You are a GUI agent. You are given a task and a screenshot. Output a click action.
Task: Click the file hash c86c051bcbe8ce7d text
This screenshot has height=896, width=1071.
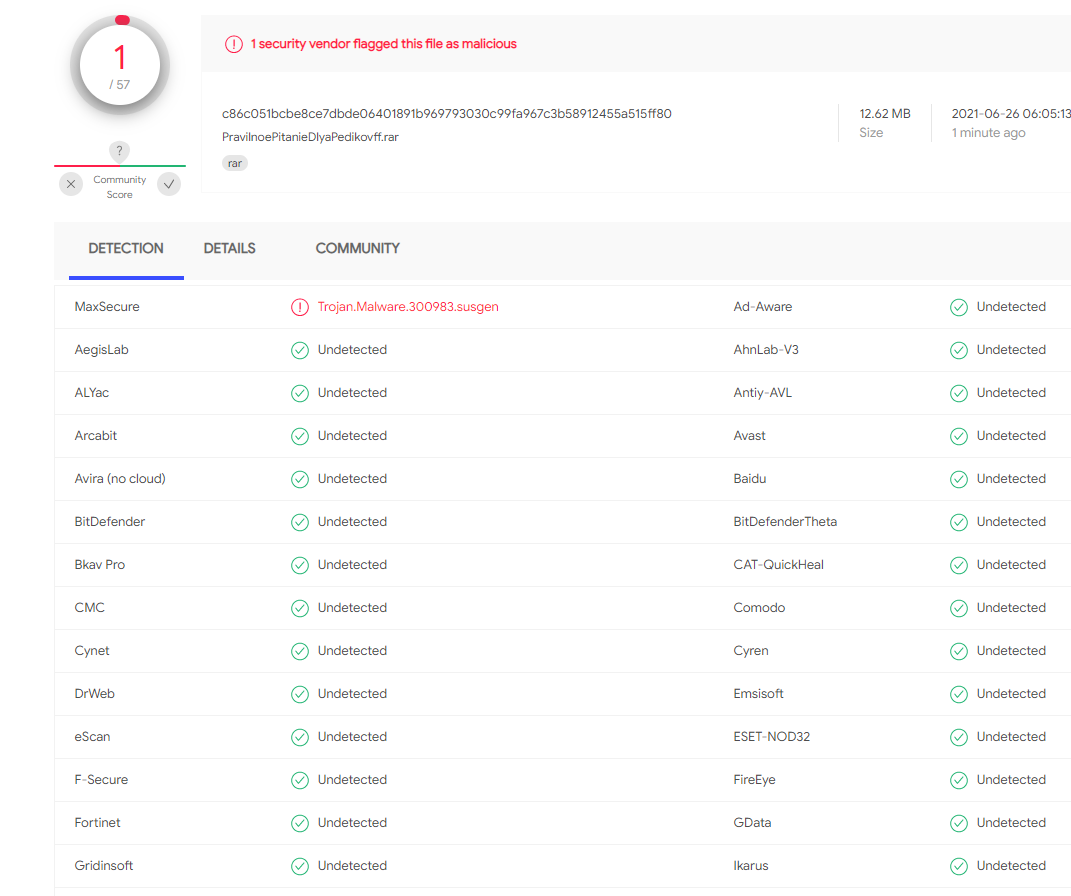(x=447, y=113)
